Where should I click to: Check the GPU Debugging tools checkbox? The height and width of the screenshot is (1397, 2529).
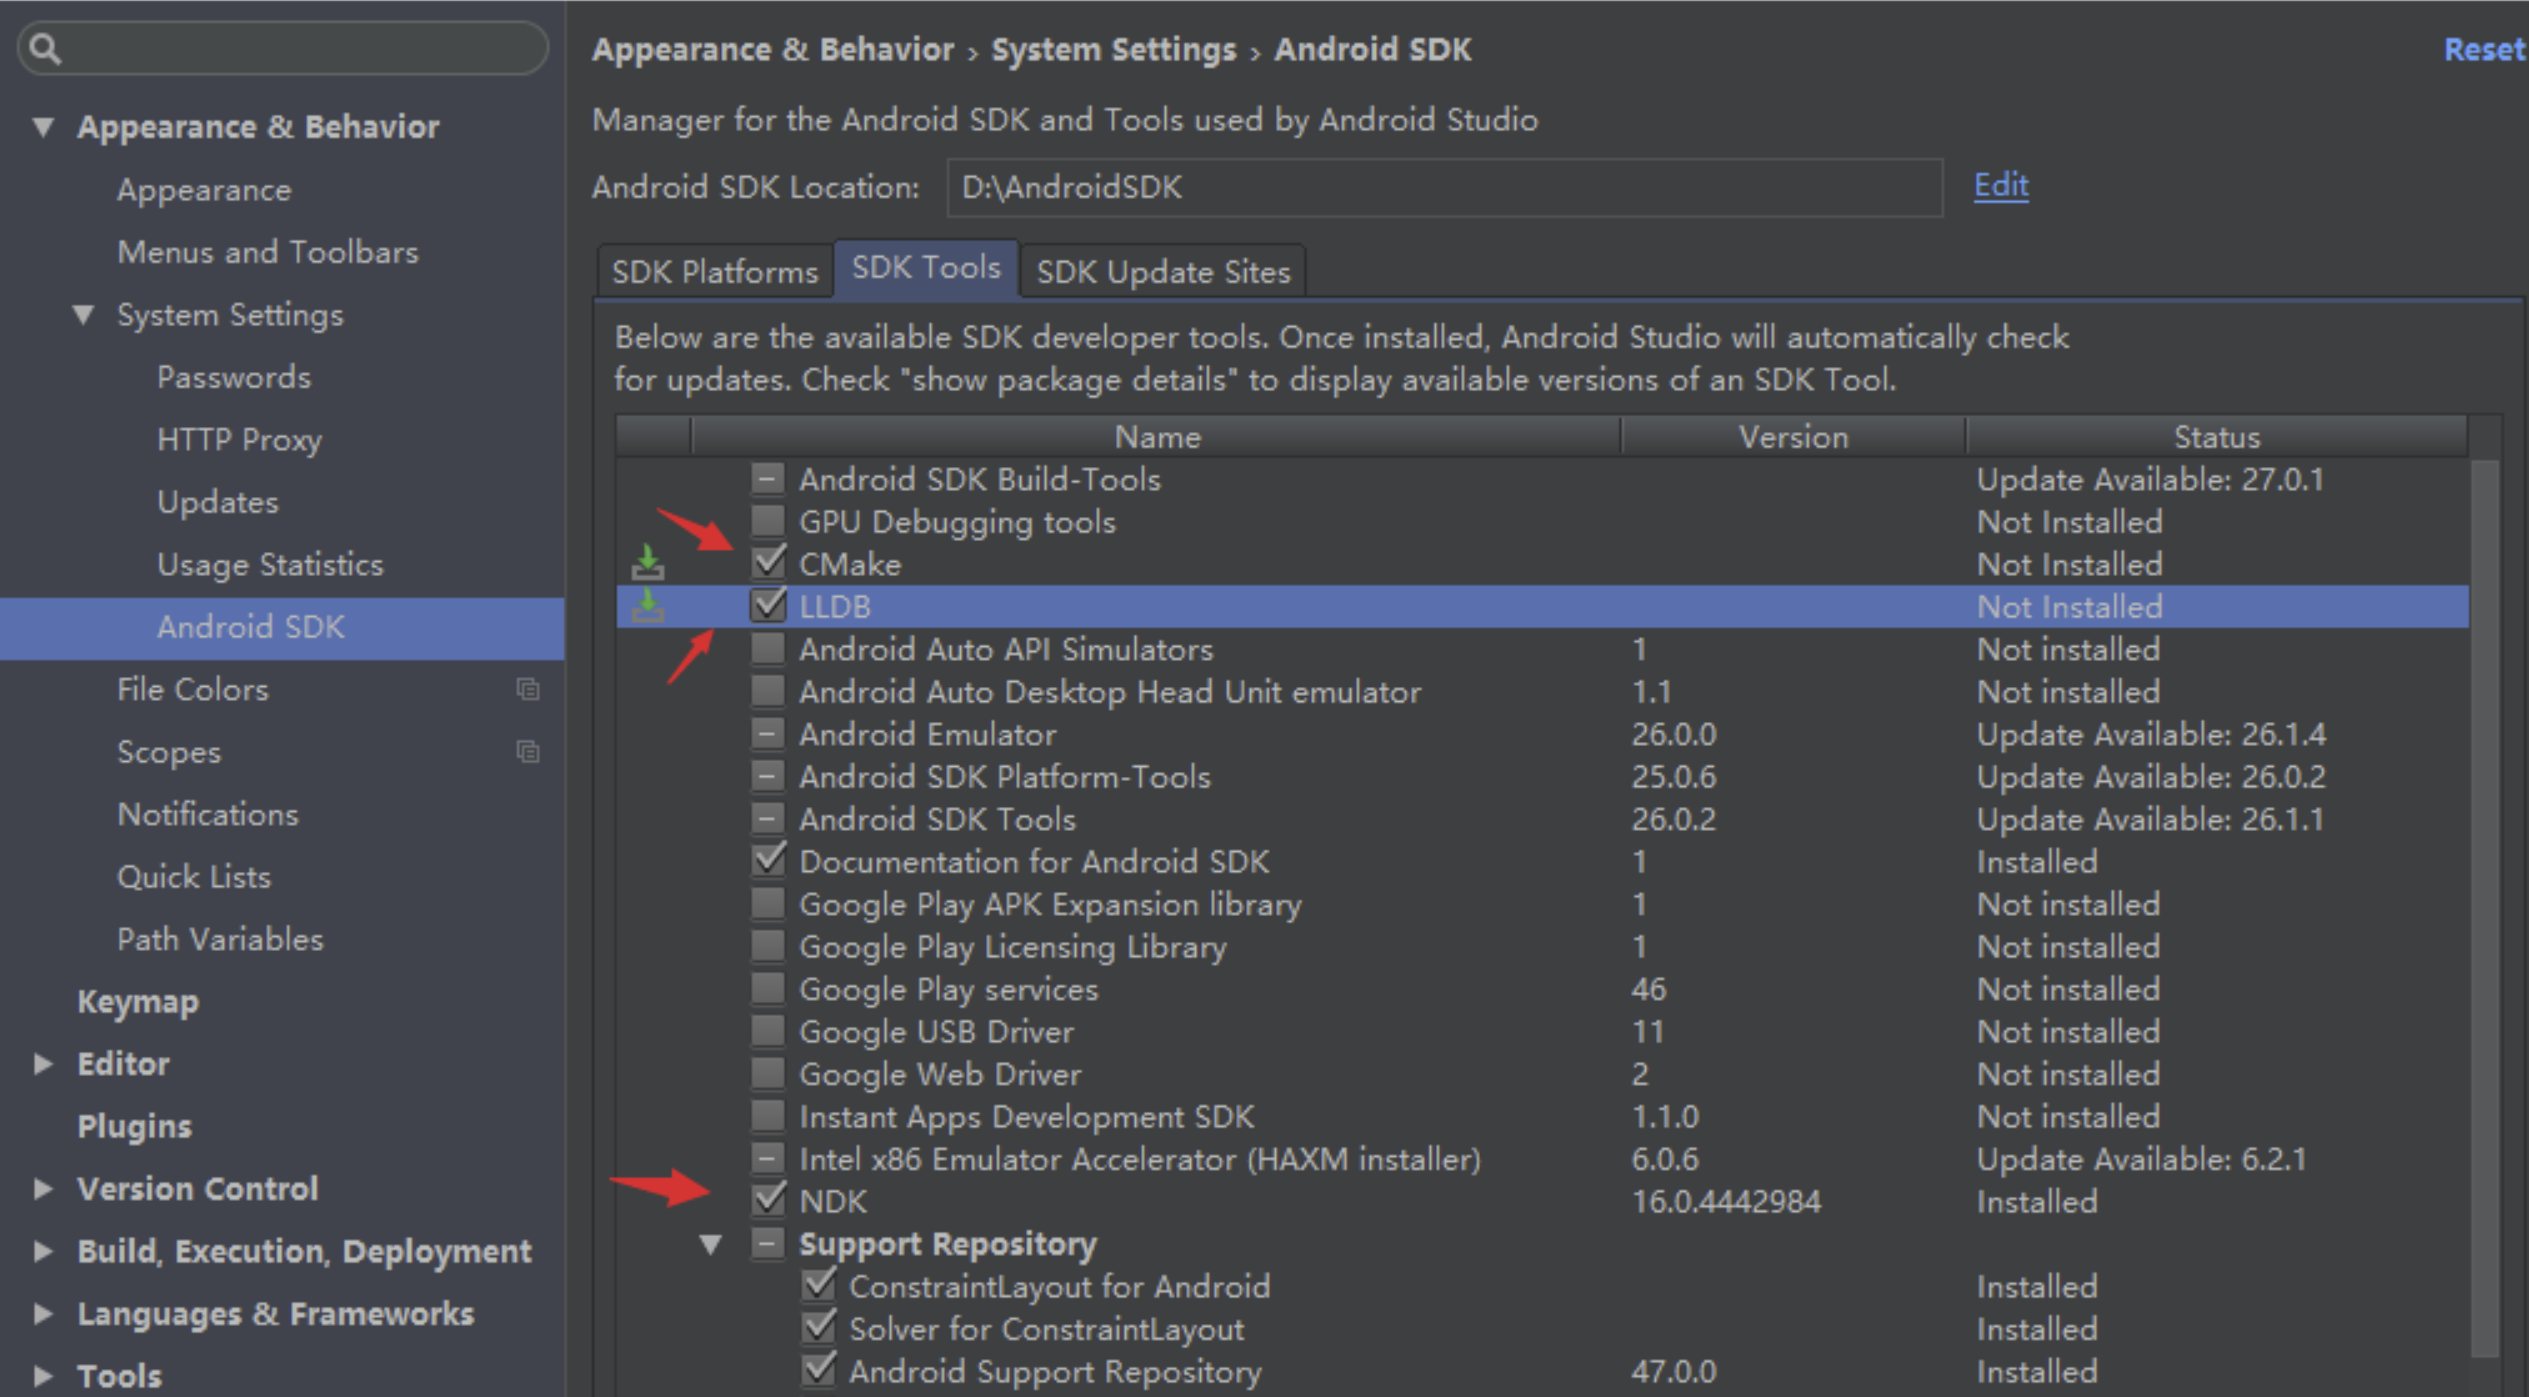coord(768,521)
